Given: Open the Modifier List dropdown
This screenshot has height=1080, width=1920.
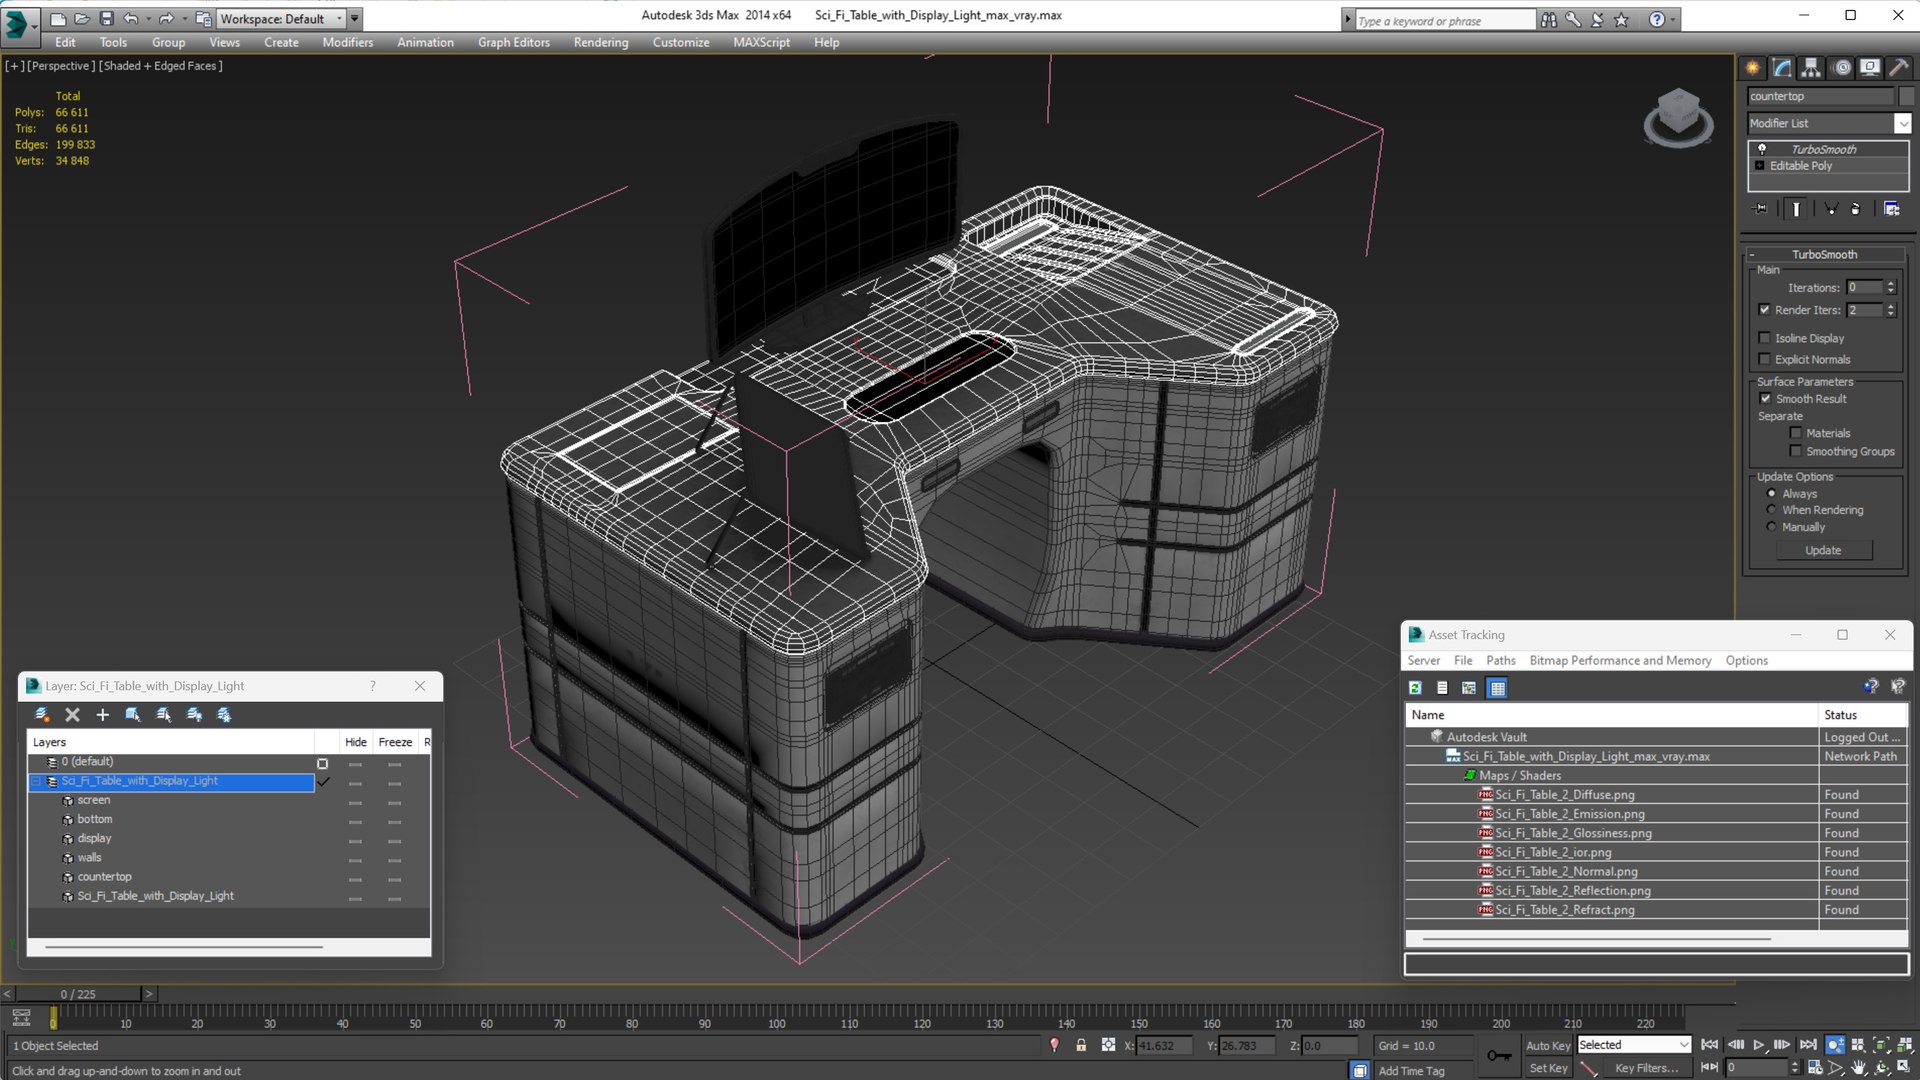Looking at the screenshot, I should 1901,123.
